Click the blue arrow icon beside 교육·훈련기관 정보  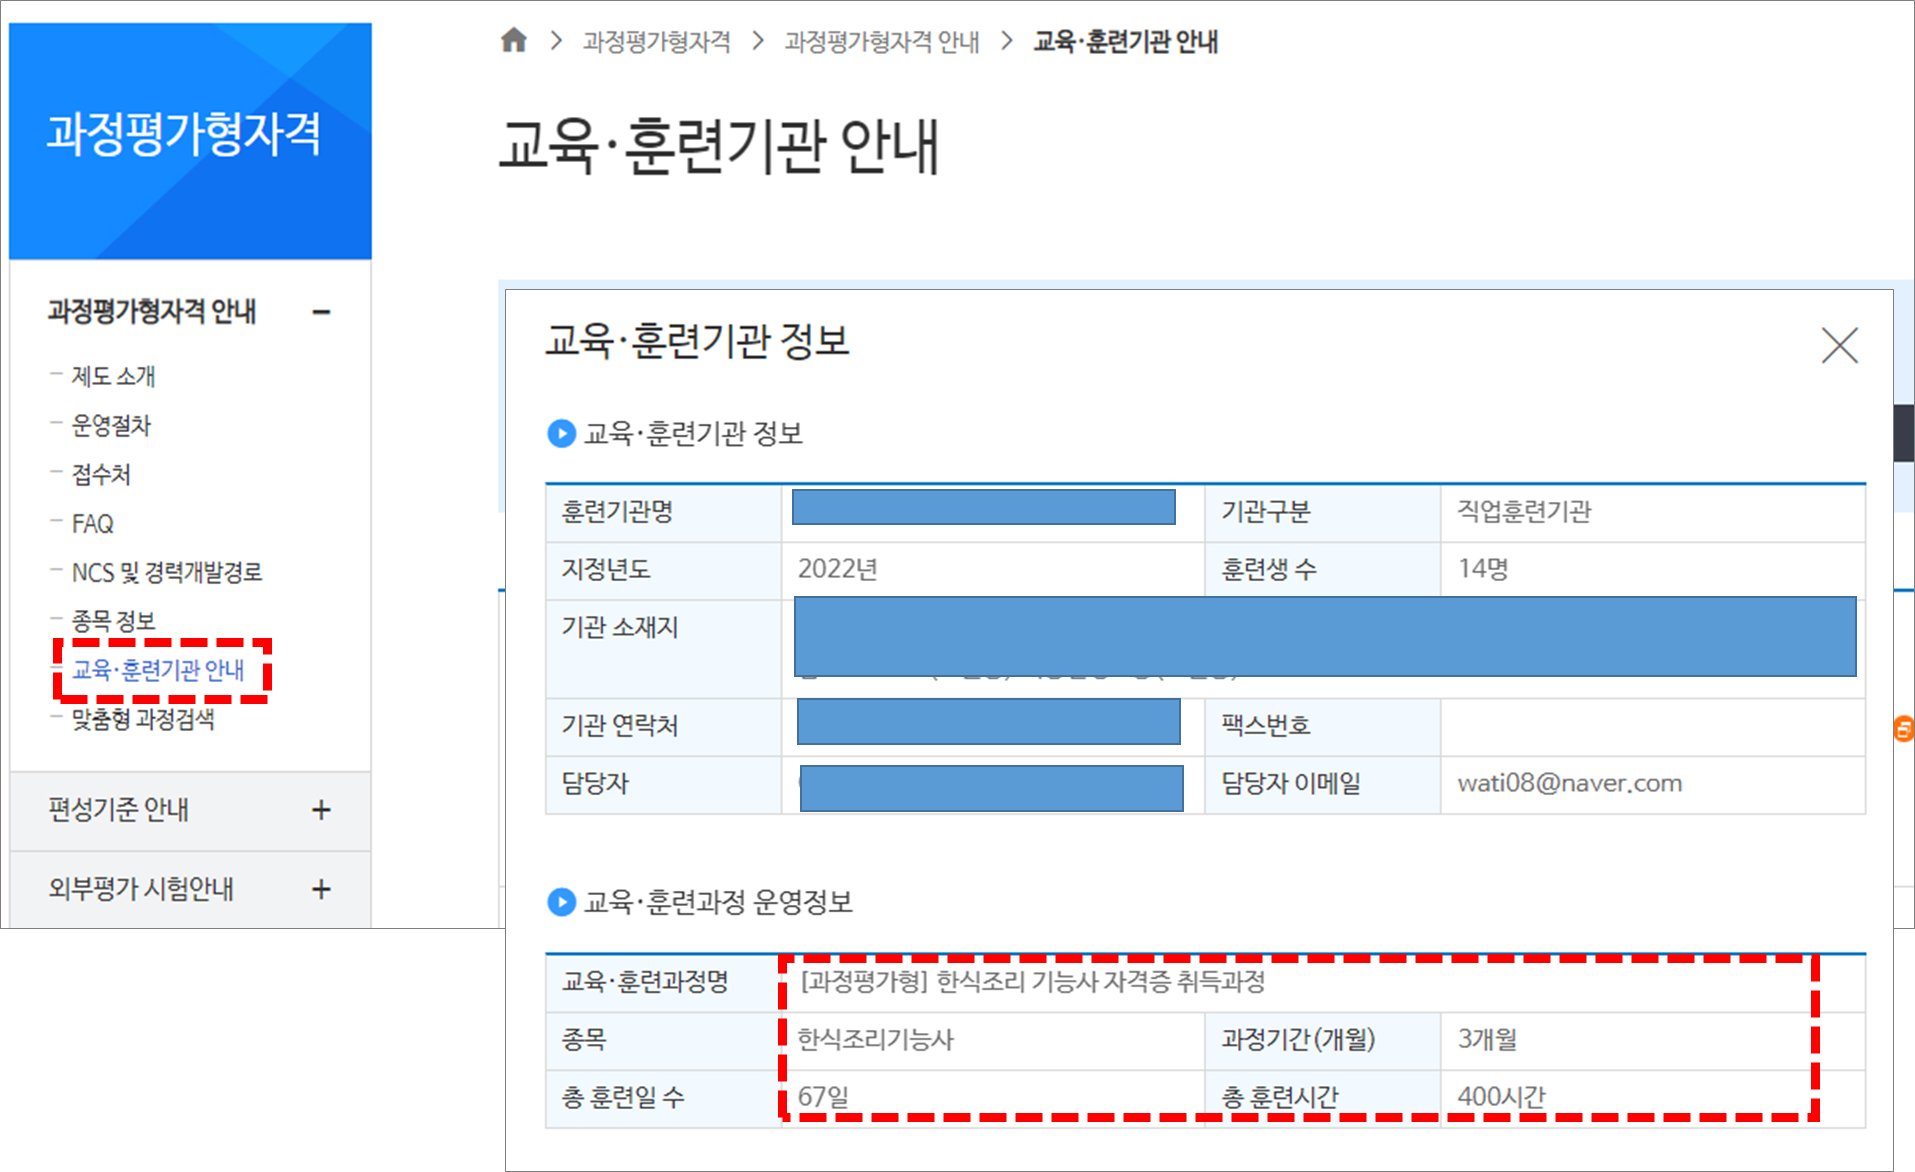pos(562,433)
